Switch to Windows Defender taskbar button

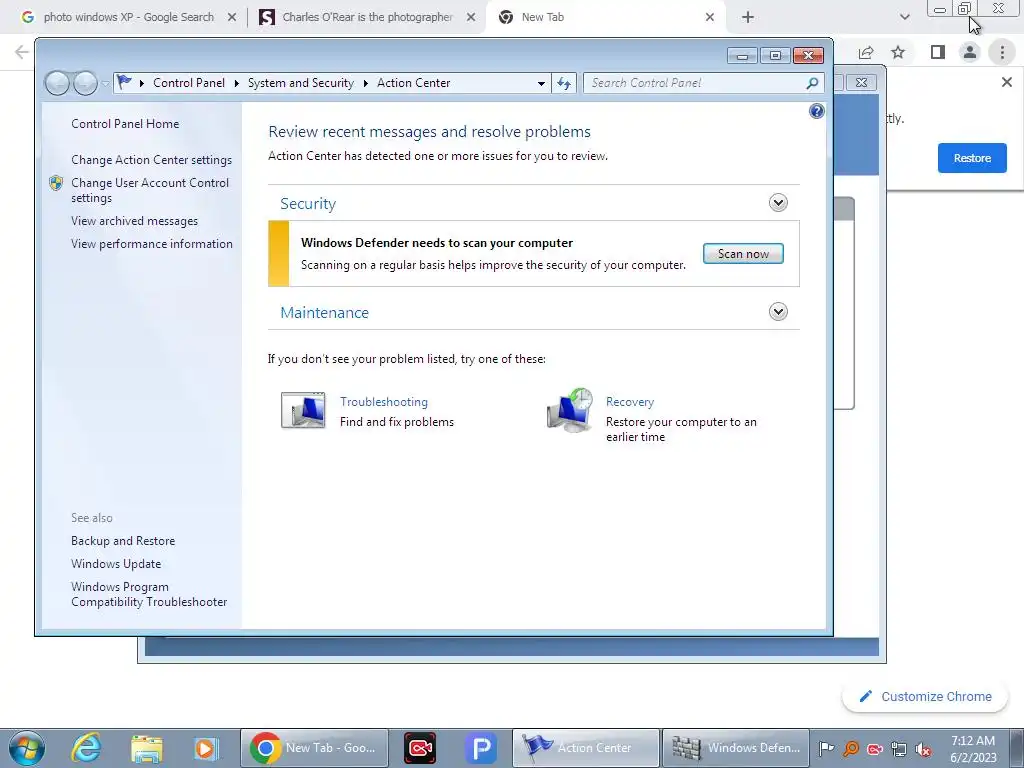click(x=735, y=748)
